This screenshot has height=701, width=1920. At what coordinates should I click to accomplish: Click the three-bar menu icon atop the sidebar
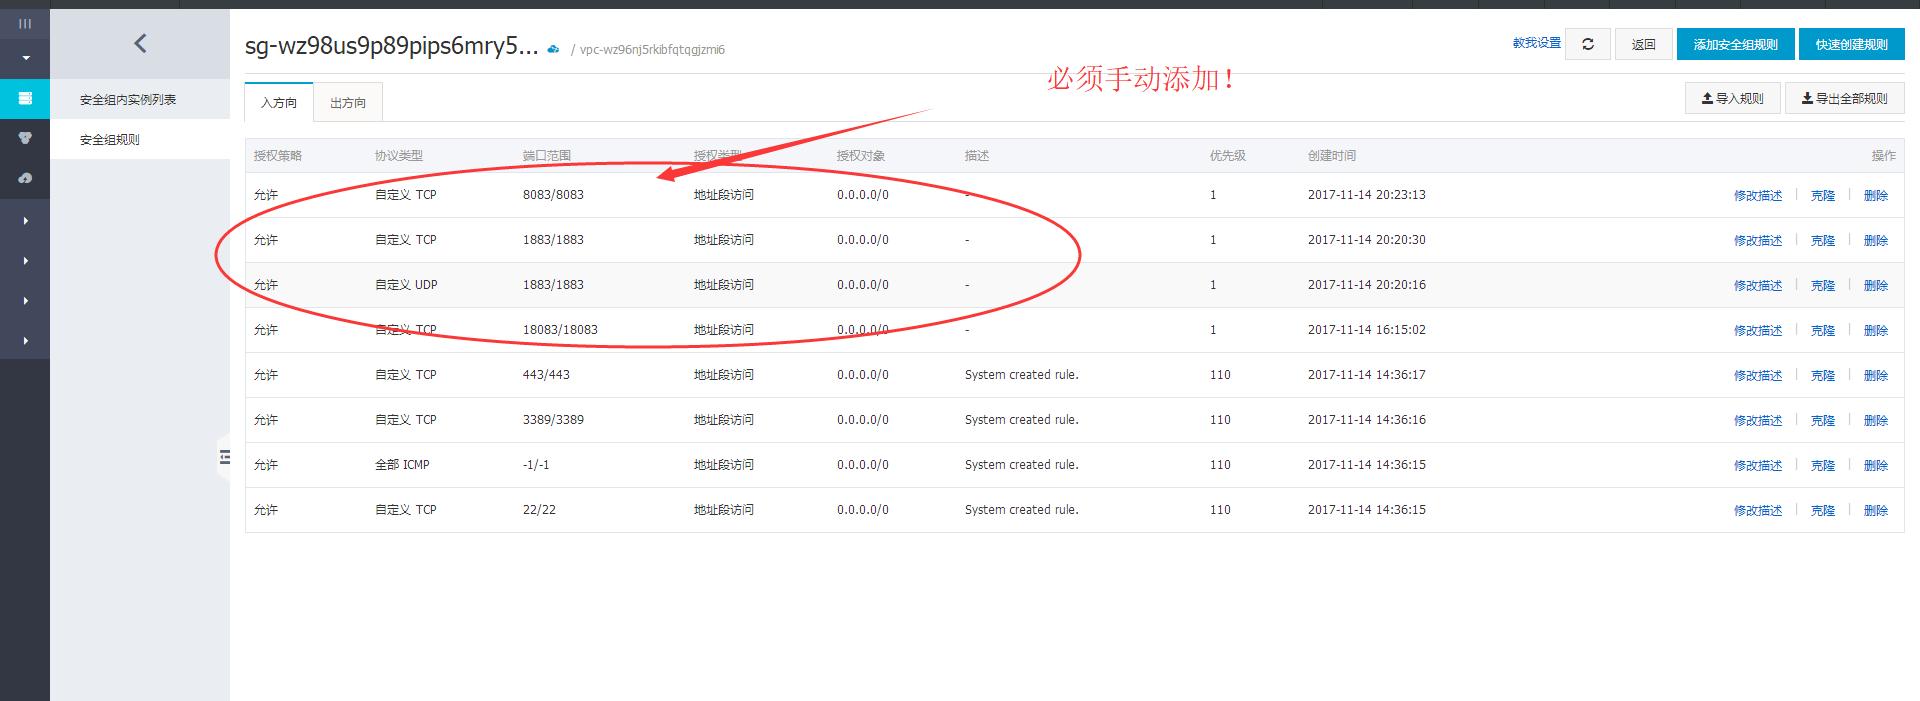tap(25, 23)
